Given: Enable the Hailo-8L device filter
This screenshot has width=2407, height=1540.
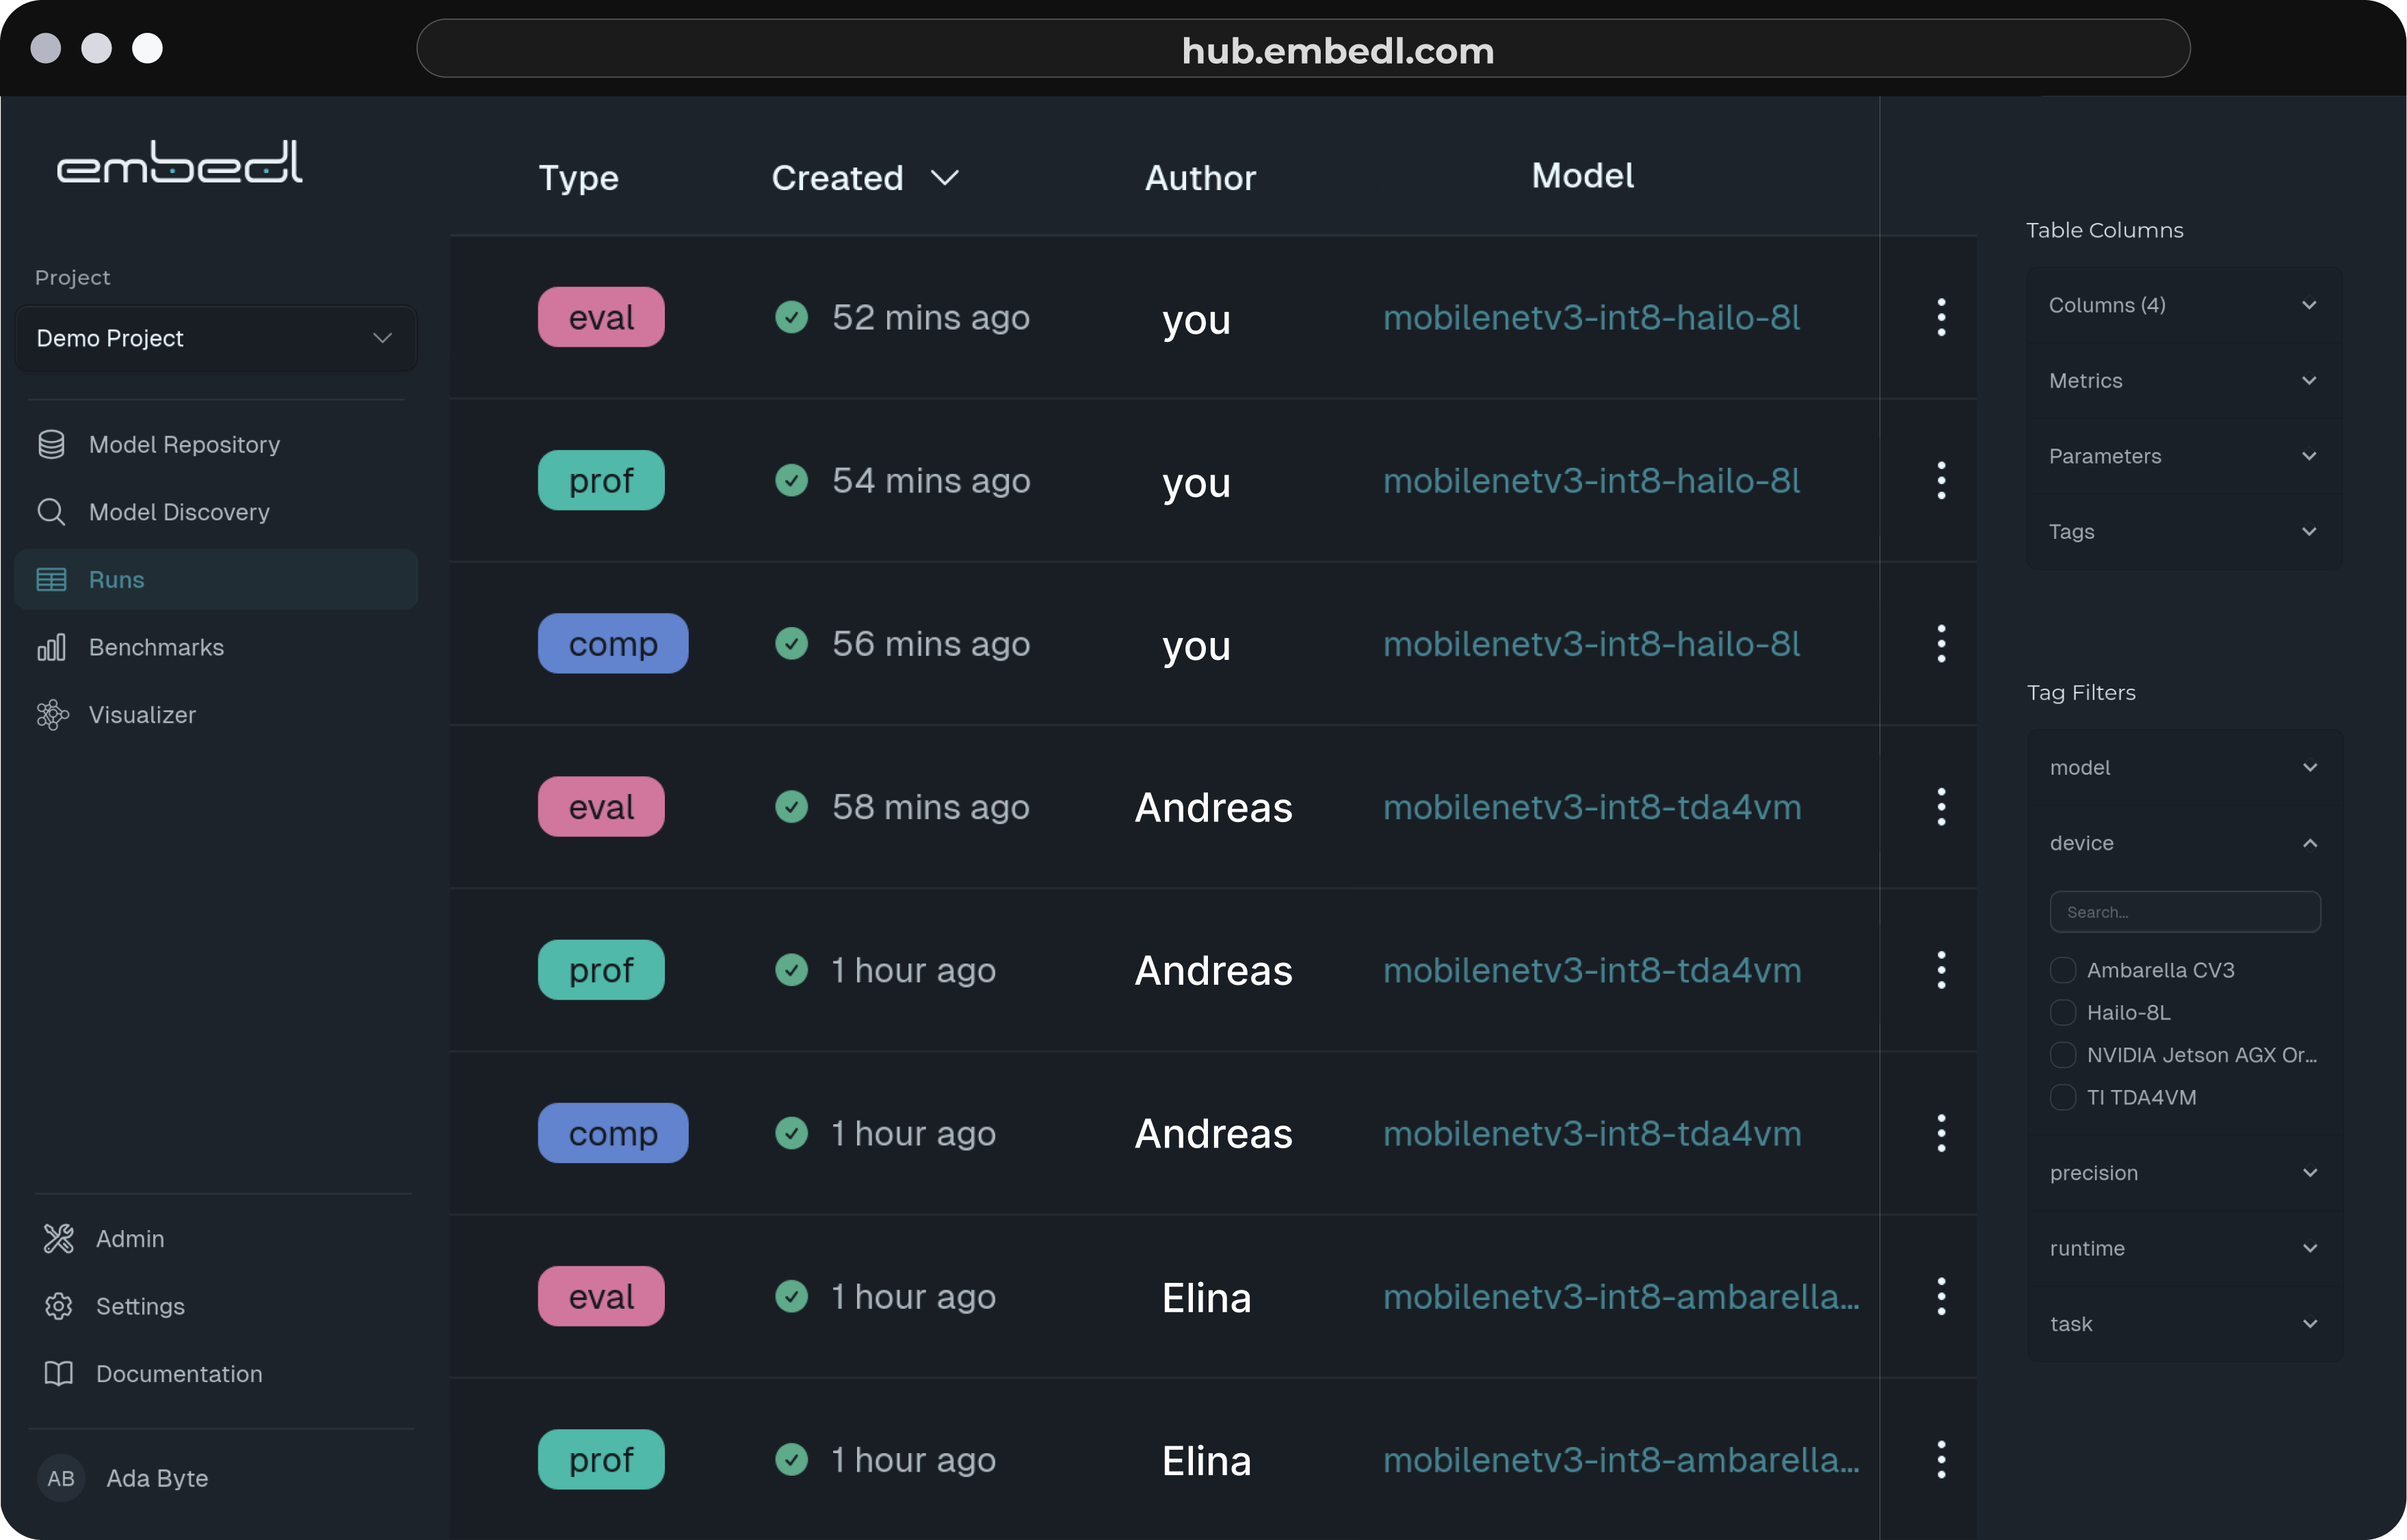Looking at the screenshot, I should tap(2062, 1012).
